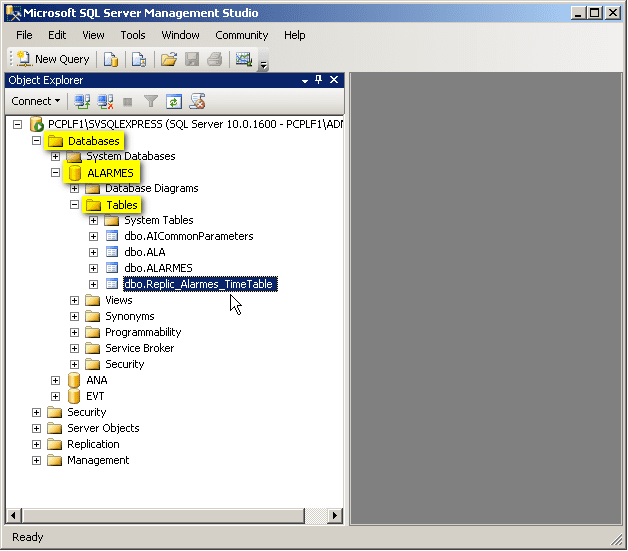Refresh the Object Explorer tree
Viewport: 628px width, 551px height.
[x=174, y=101]
